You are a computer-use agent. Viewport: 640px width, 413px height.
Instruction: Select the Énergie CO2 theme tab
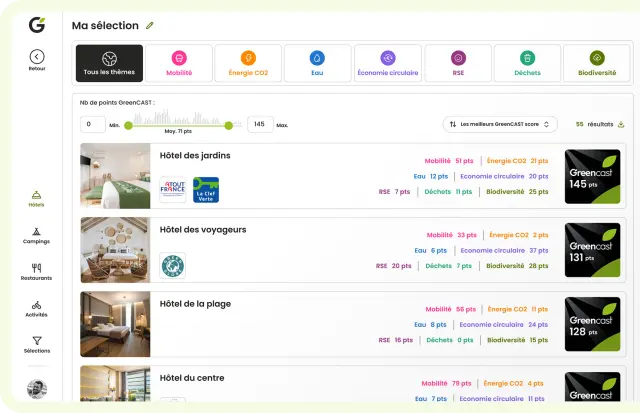(248, 63)
